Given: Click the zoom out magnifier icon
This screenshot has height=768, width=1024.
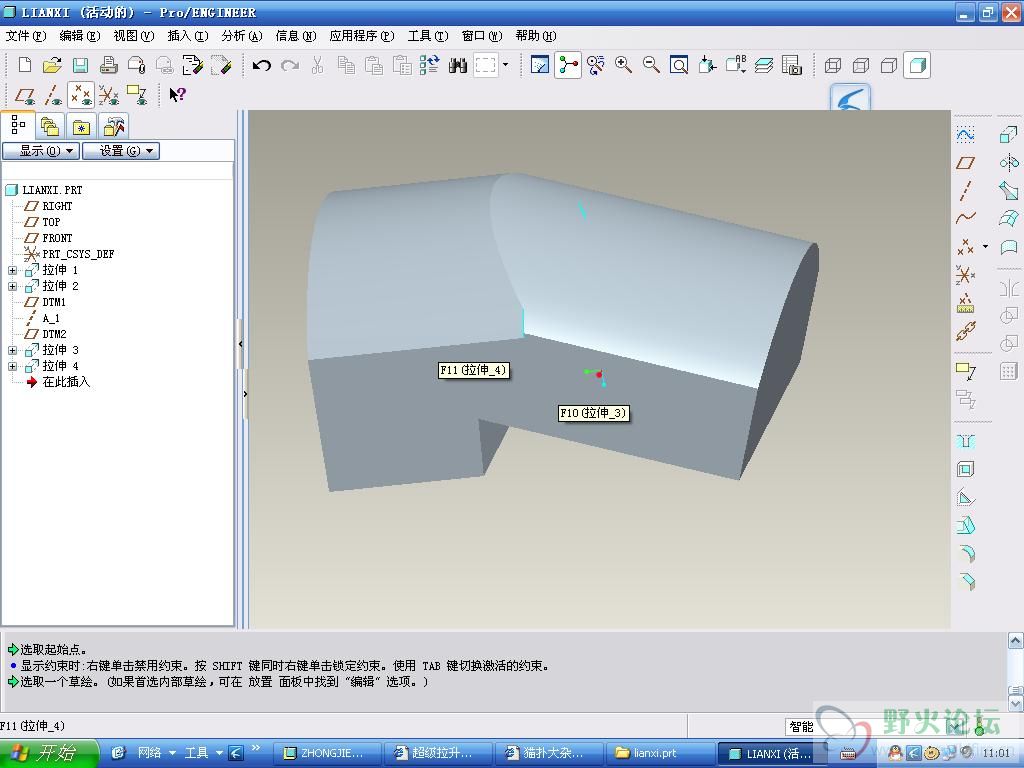Looking at the screenshot, I should pyautogui.click(x=651, y=65).
